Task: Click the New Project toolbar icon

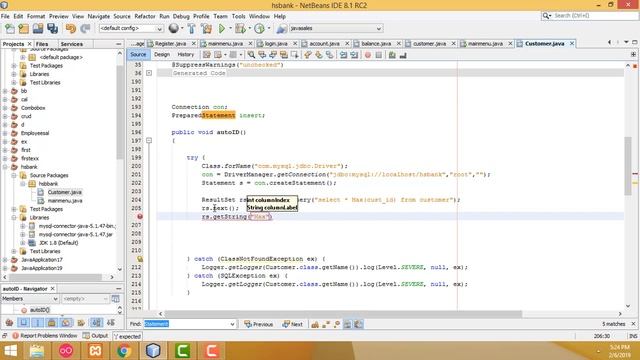Action: click(x=24, y=29)
